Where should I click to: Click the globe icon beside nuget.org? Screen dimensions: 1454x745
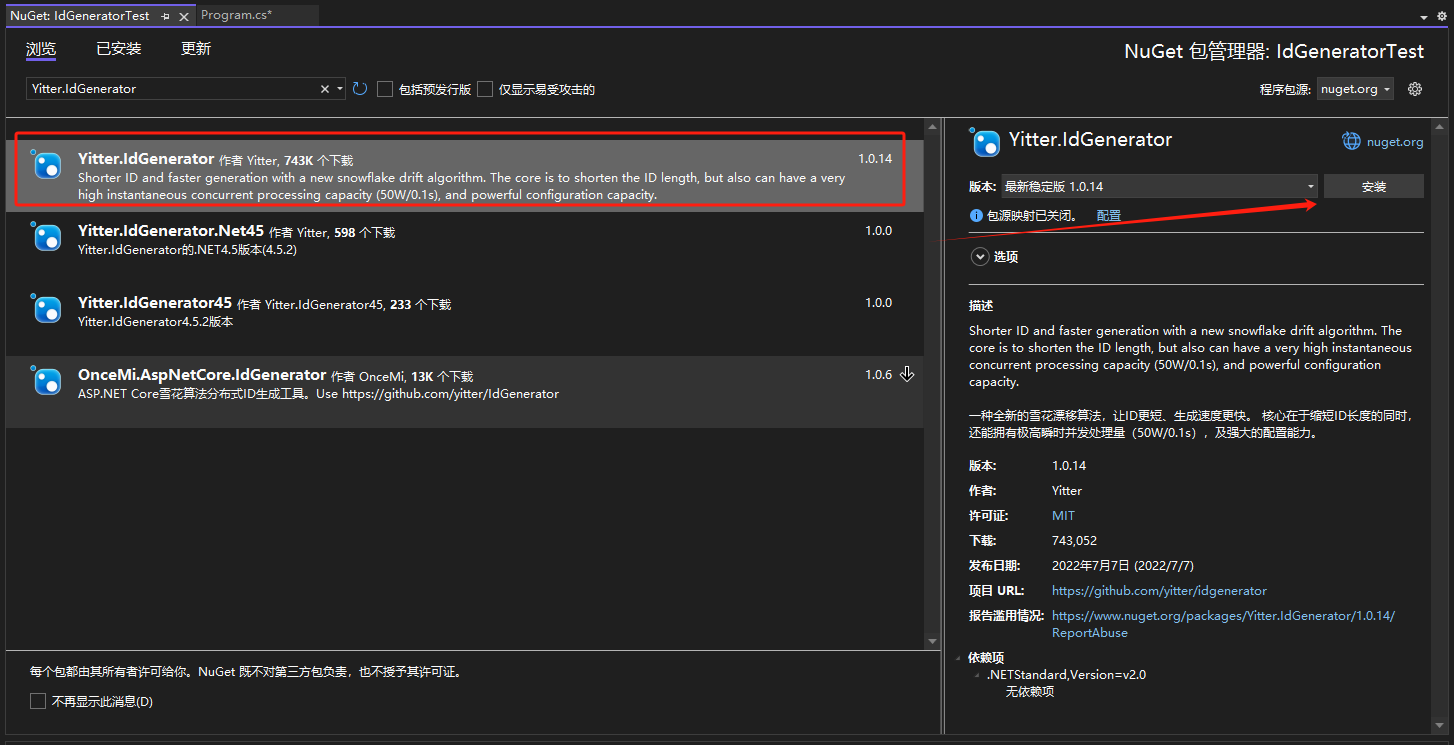tap(1351, 141)
